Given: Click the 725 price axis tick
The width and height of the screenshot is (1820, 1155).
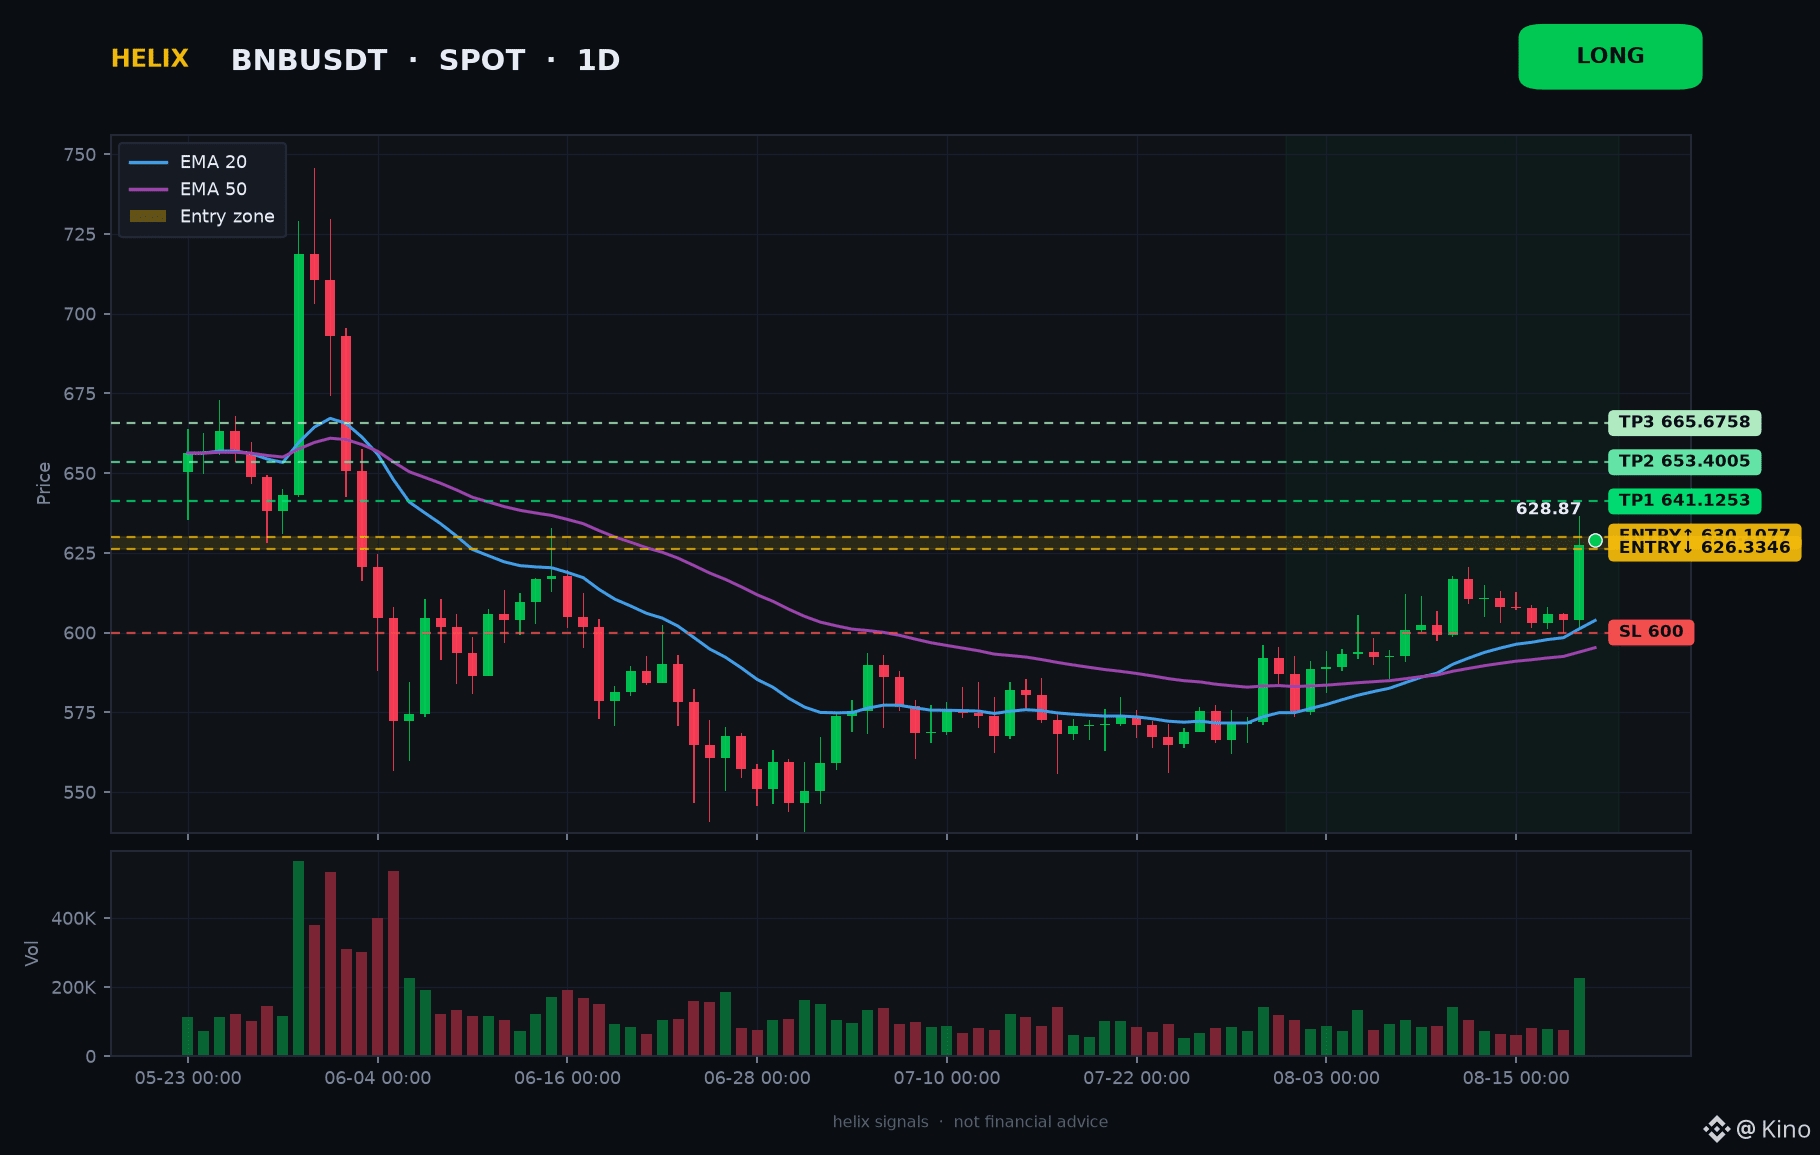Looking at the screenshot, I should click(x=80, y=234).
